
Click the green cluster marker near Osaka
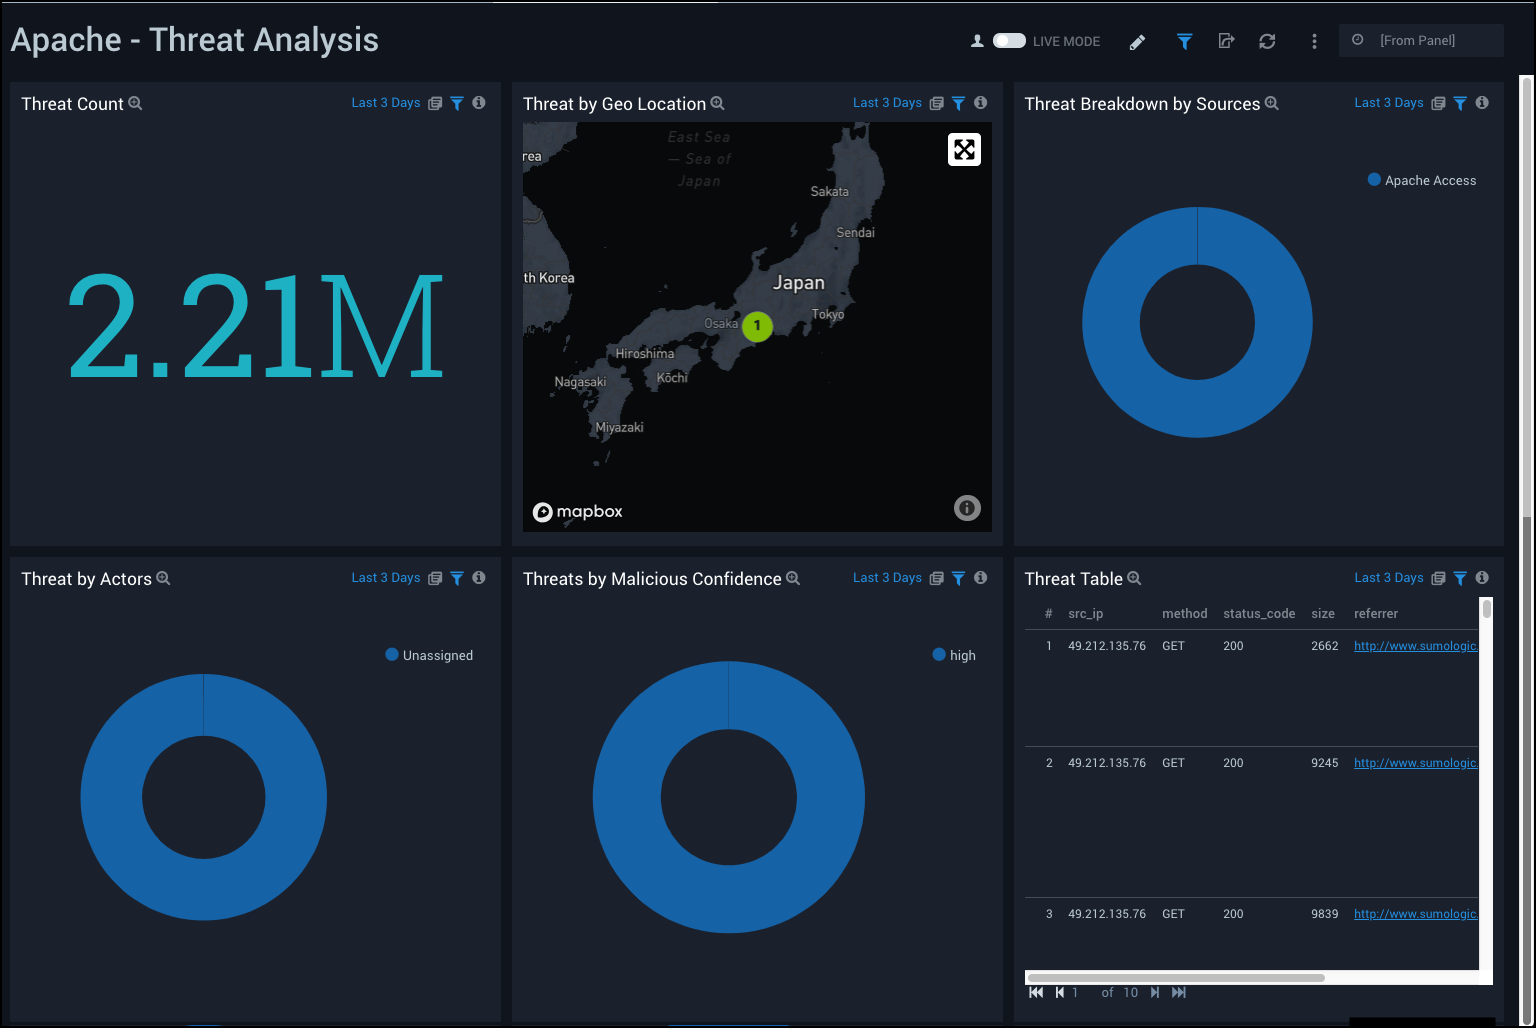coord(757,326)
